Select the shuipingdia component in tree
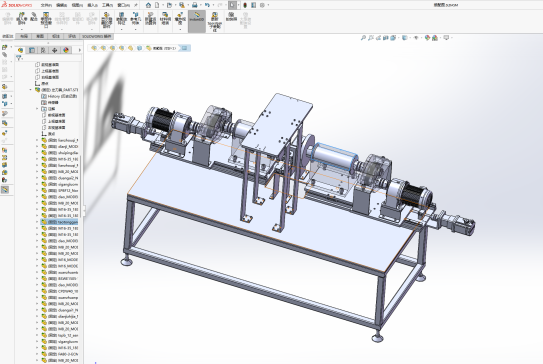Viewport: 543px width, 364px height. [x=60, y=153]
